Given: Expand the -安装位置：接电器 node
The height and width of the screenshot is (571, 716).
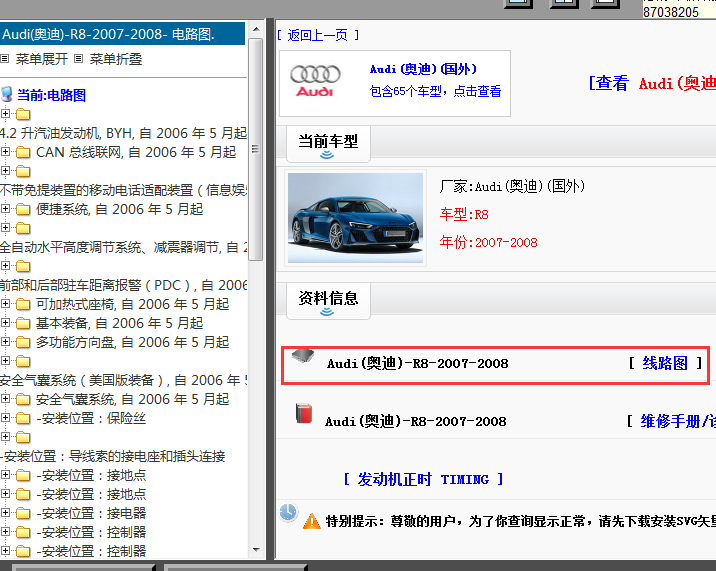Looking at the screenshot, I should [5, 513].
